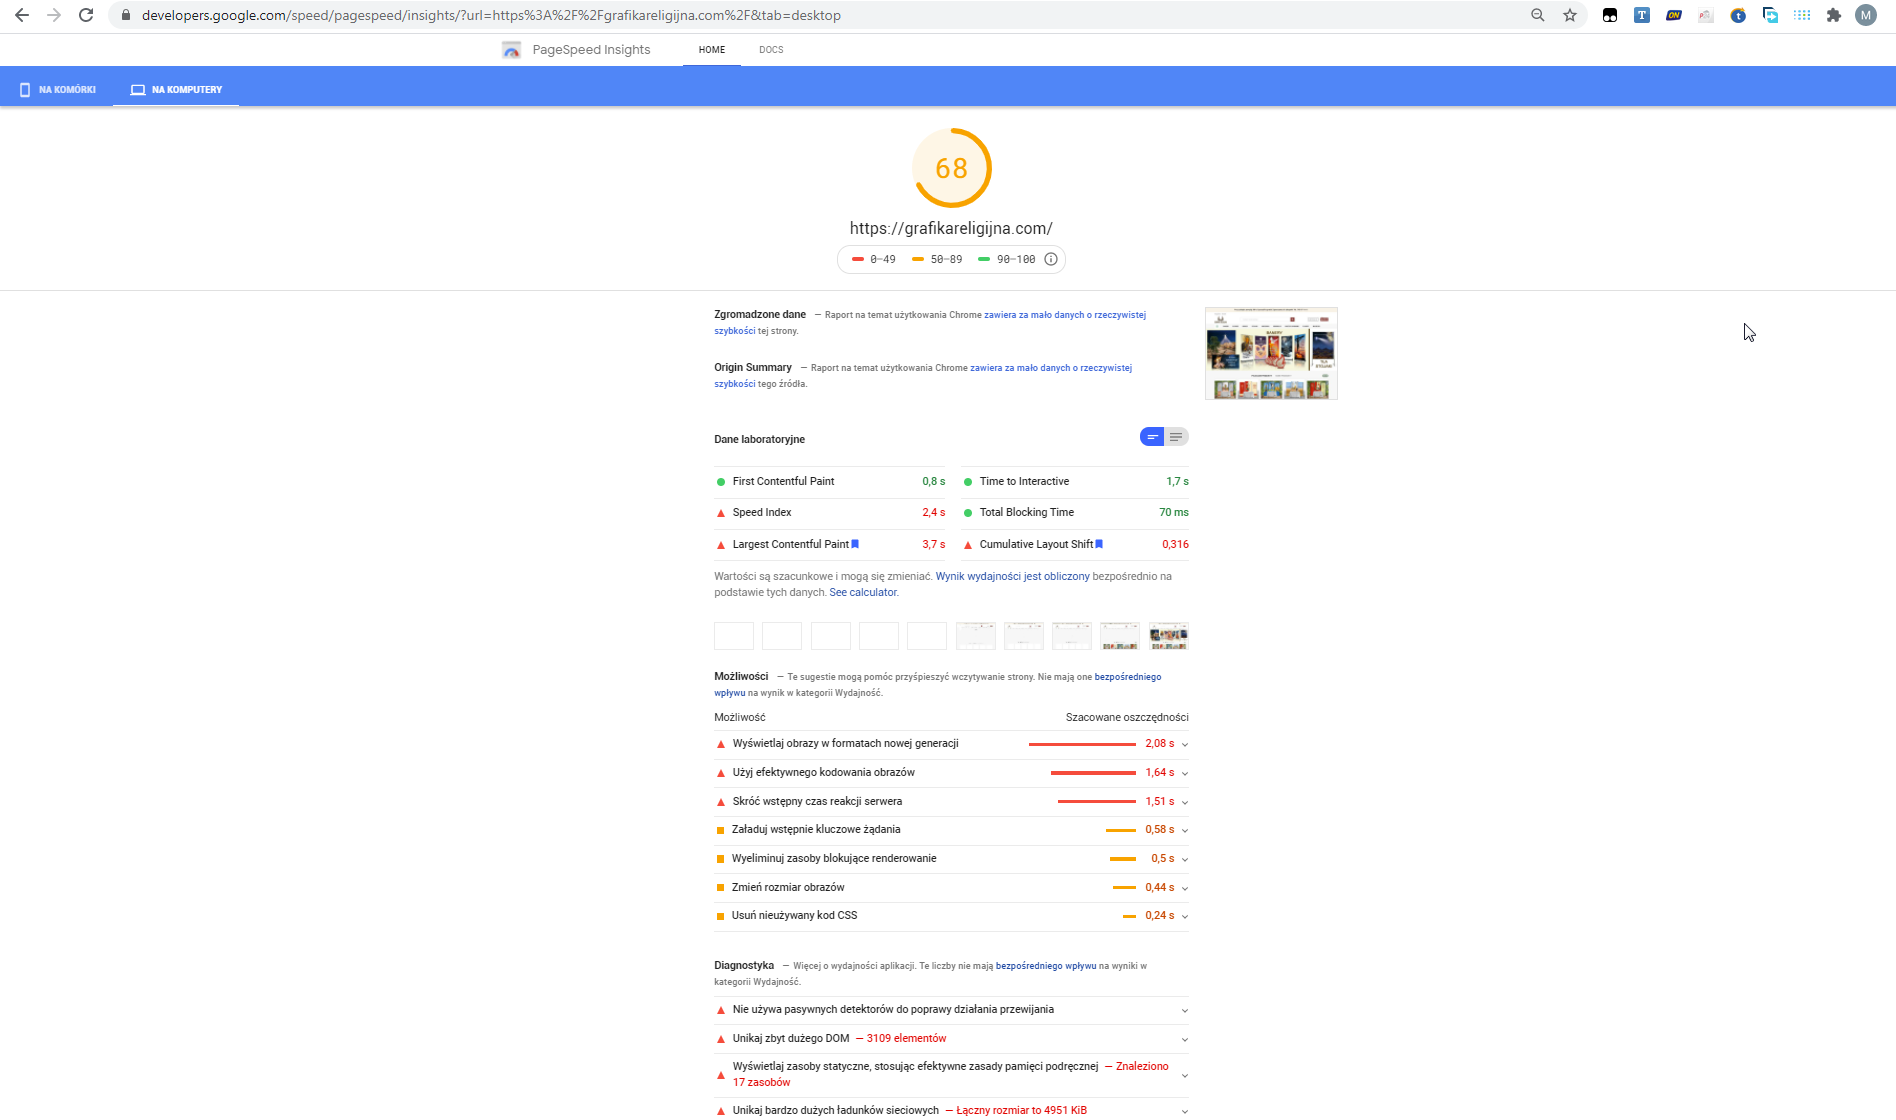Open the blue T extension icon

click(x=1642, y=15)
